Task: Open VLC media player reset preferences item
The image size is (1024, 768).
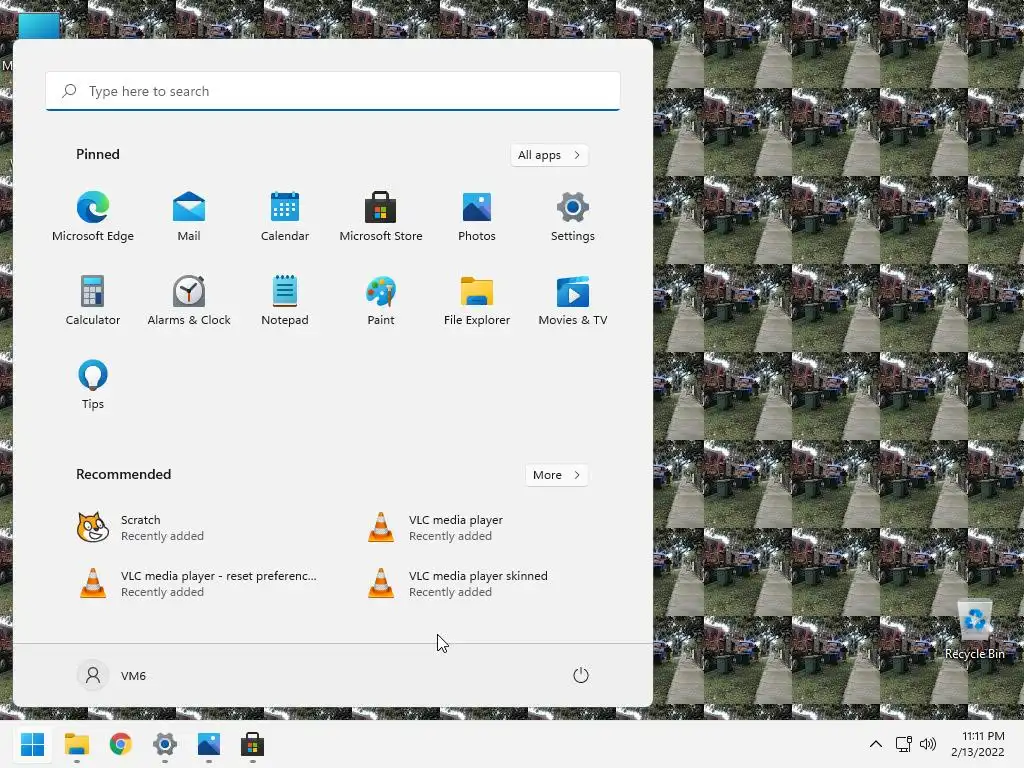Action: [197, 583]
